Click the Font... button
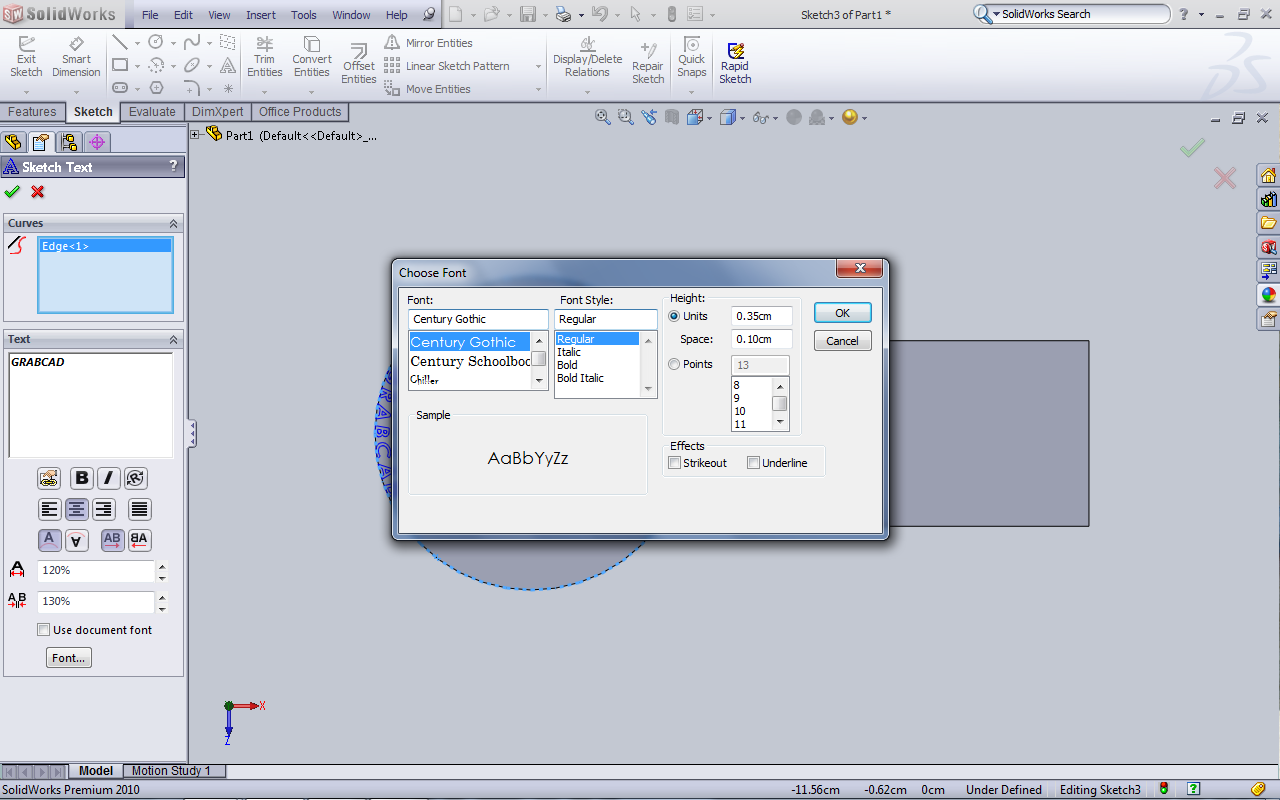This screenshot has height=800, width=1280. 69,658
